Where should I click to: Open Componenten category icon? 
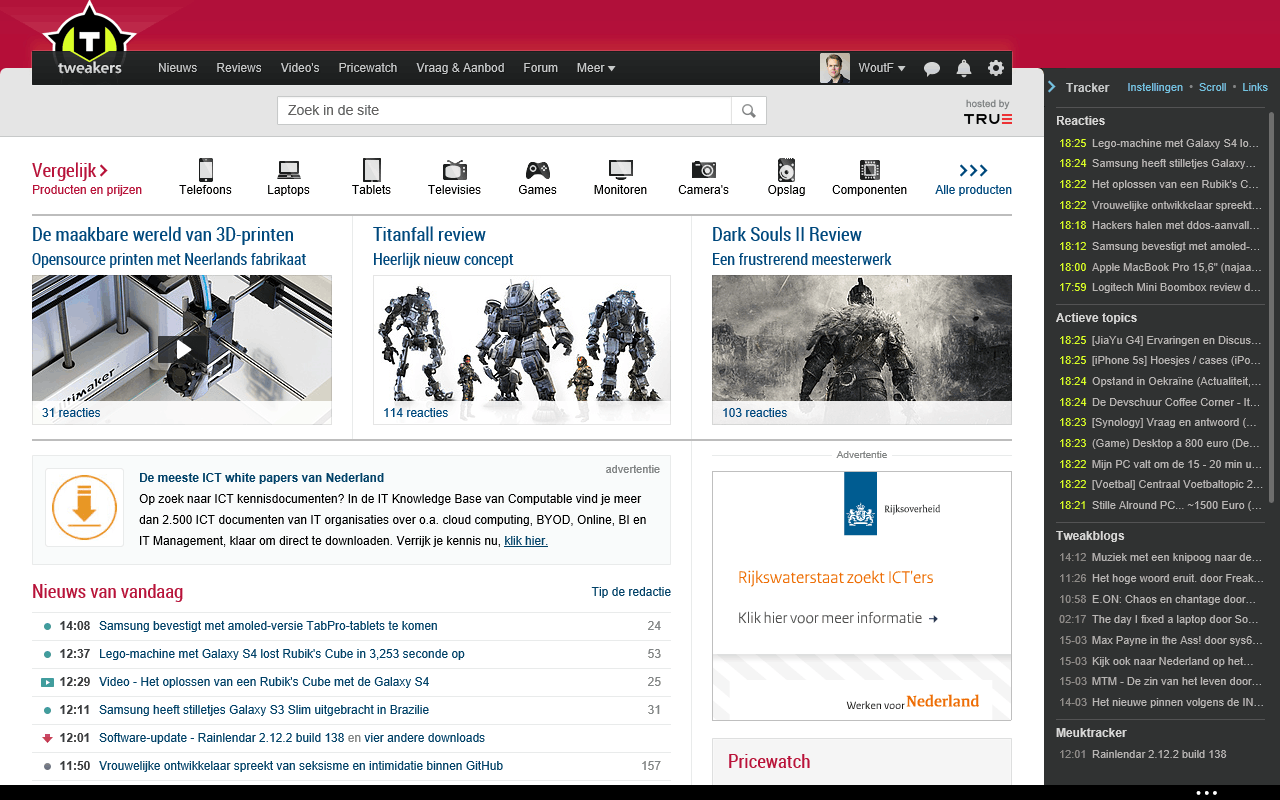[869, 169]
